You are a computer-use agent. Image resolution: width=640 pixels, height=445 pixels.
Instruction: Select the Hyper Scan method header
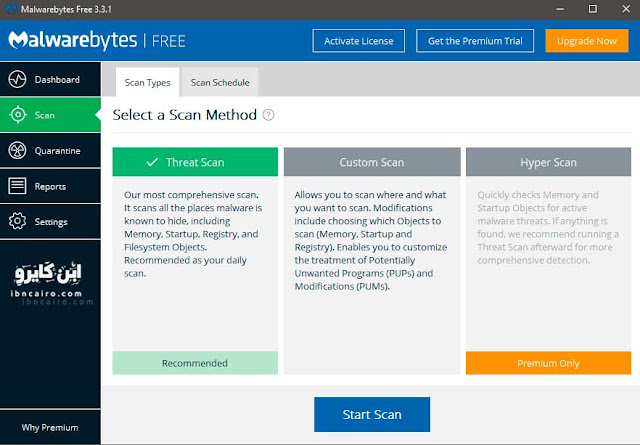tap(548, 162)
